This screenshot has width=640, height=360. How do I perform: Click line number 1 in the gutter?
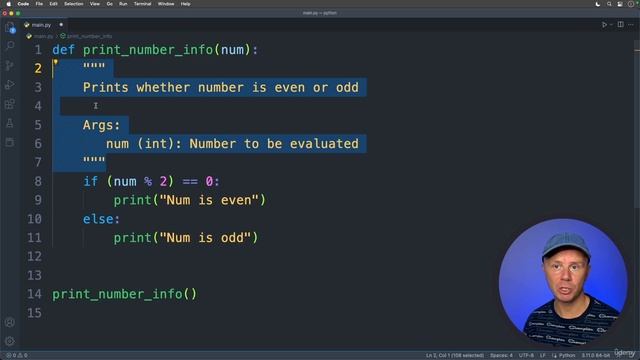pyautogui.click(x=38, y=50)
